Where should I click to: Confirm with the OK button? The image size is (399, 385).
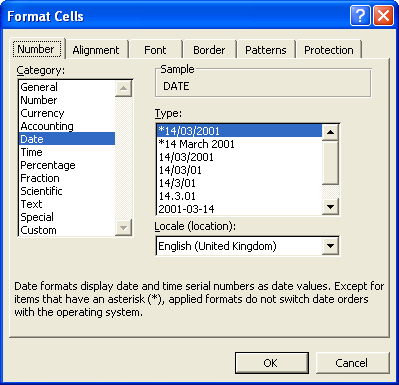click(272, 363)
